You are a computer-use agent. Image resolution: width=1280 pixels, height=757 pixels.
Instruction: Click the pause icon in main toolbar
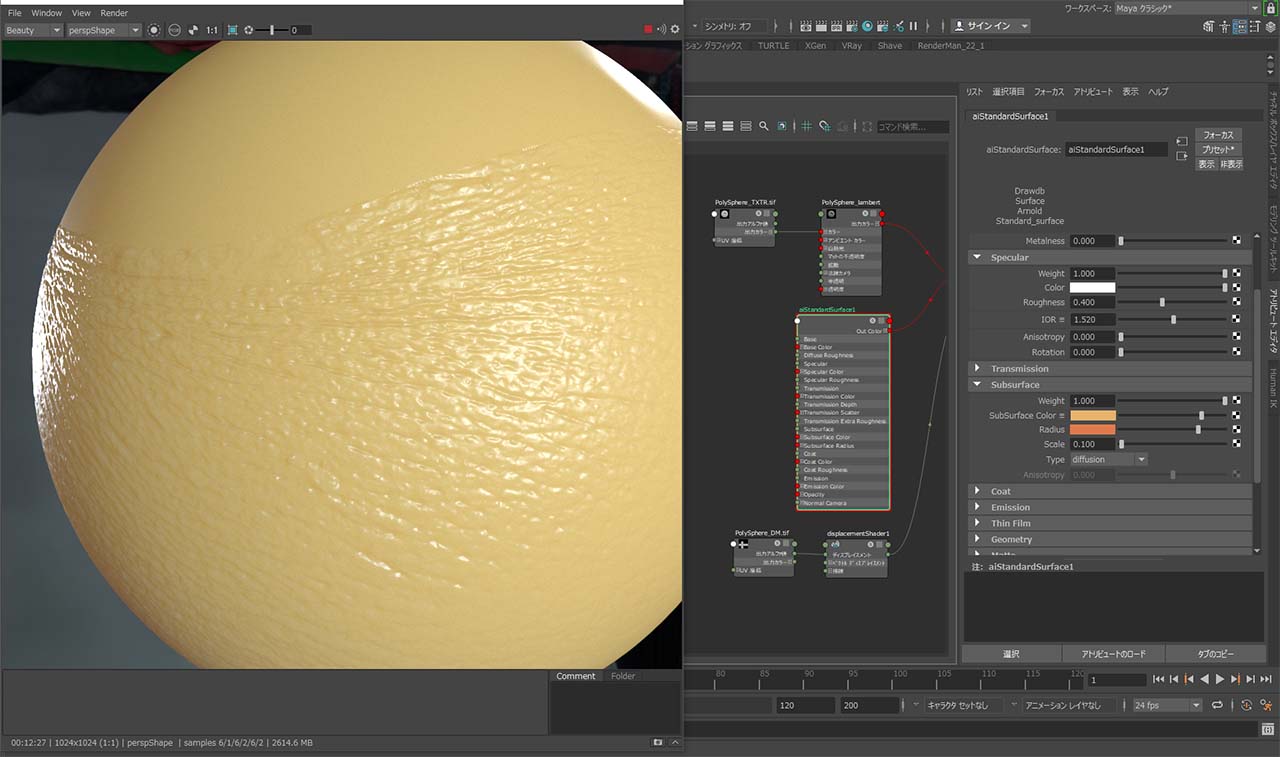pos(913,26)
